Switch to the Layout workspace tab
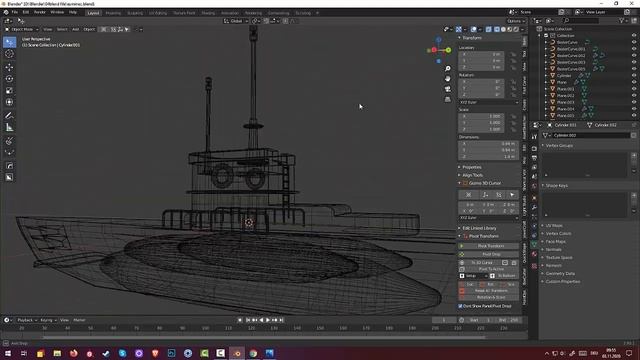Image resolution: width=640 pixels, height=360 pixels. [93, 13]
